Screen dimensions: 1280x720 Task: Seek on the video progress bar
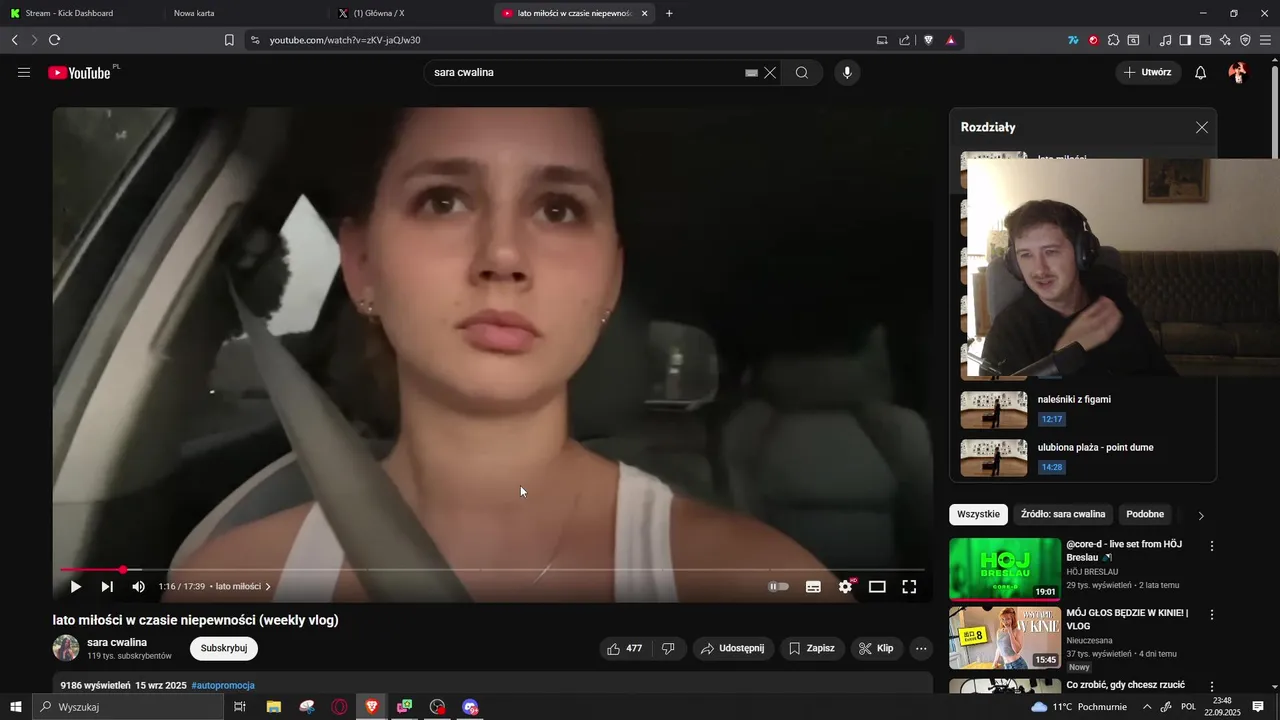point(492,570)
